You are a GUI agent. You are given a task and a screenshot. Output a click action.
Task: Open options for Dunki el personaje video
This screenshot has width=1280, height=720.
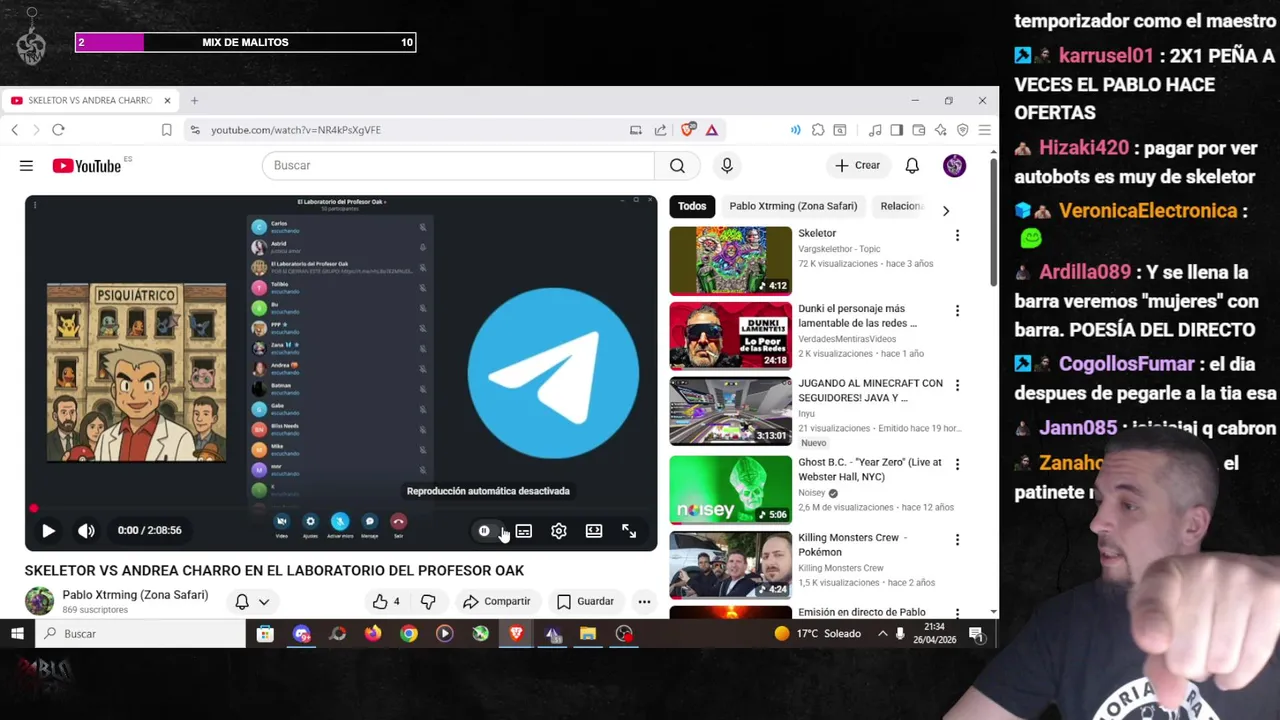[957, 311]
